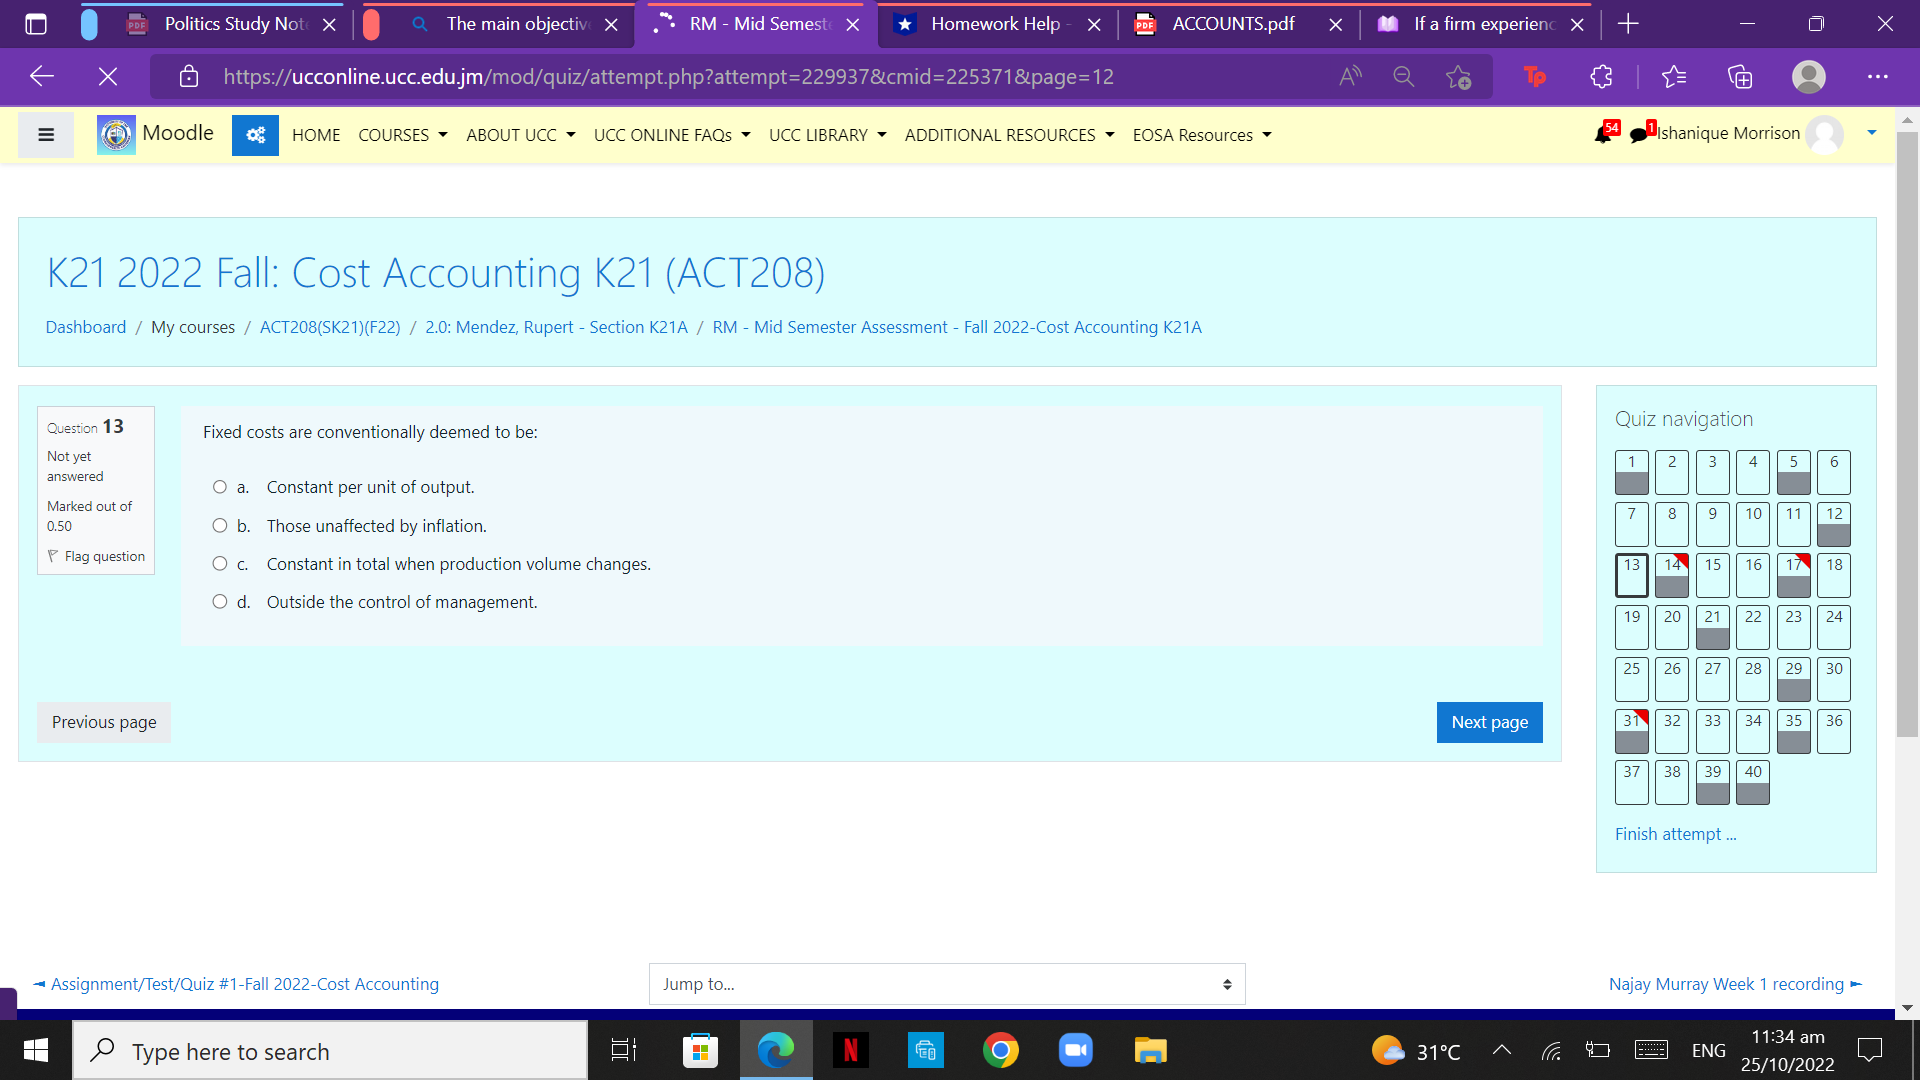Open the Moodle notifications bell icon
Image resolution: width=1920 pixels, height=1080 pixels.
(1602, 135)
